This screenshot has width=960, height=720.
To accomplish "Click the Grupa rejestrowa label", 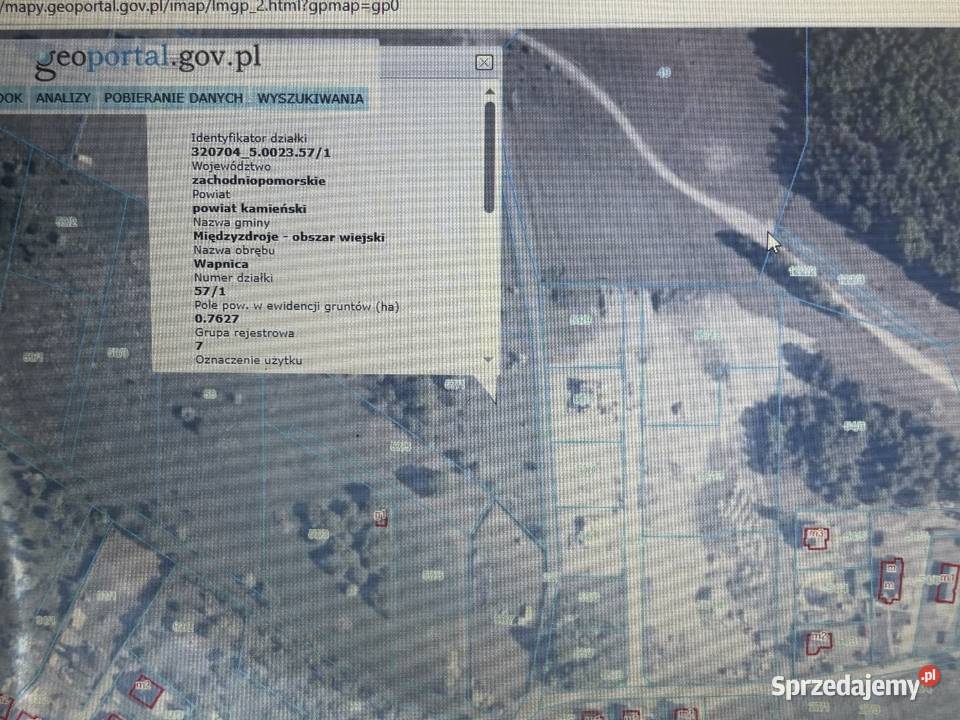I will 244,333.
